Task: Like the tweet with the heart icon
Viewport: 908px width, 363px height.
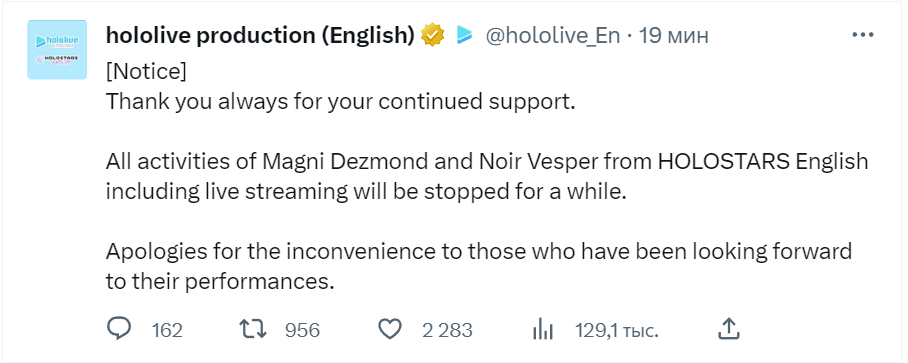Action: click(390, 329)
